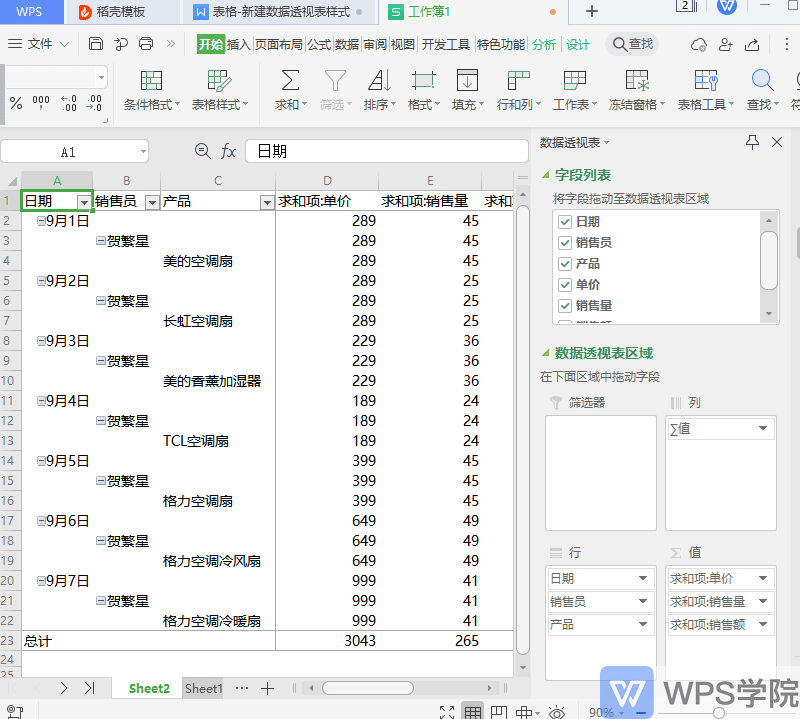The height and width of the screenshot is (719, 800).
Task: Open the Rows and Columns (行和列) tool
Action: coord(518,90)
